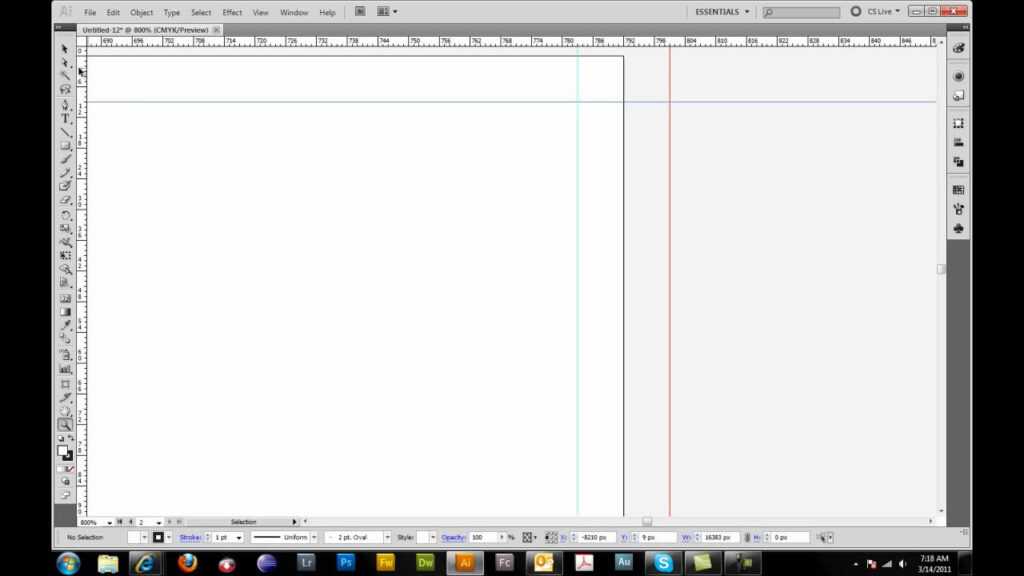Screen dimensions: 1024x576
Task: Click the CS Live search field
Action: 800,11
